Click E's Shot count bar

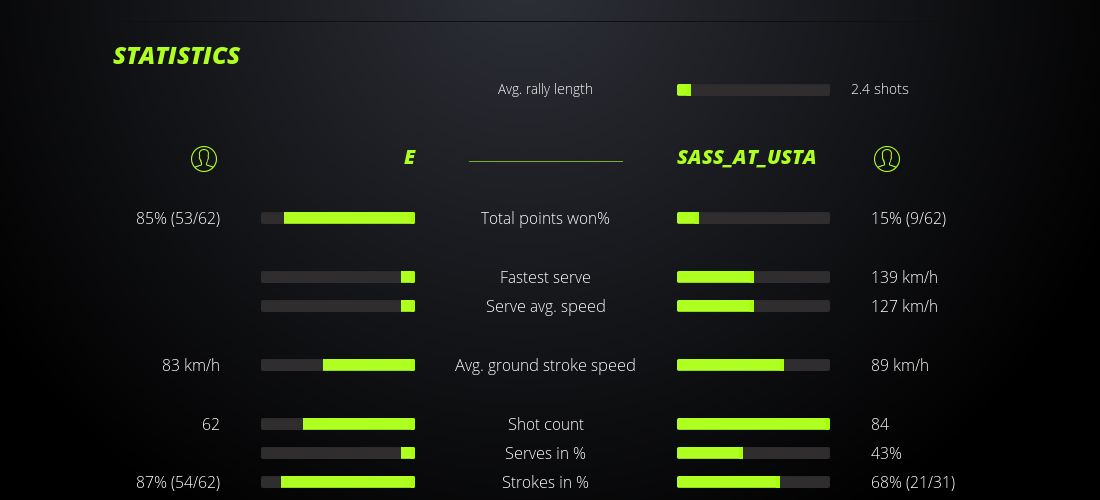(338, 424)
